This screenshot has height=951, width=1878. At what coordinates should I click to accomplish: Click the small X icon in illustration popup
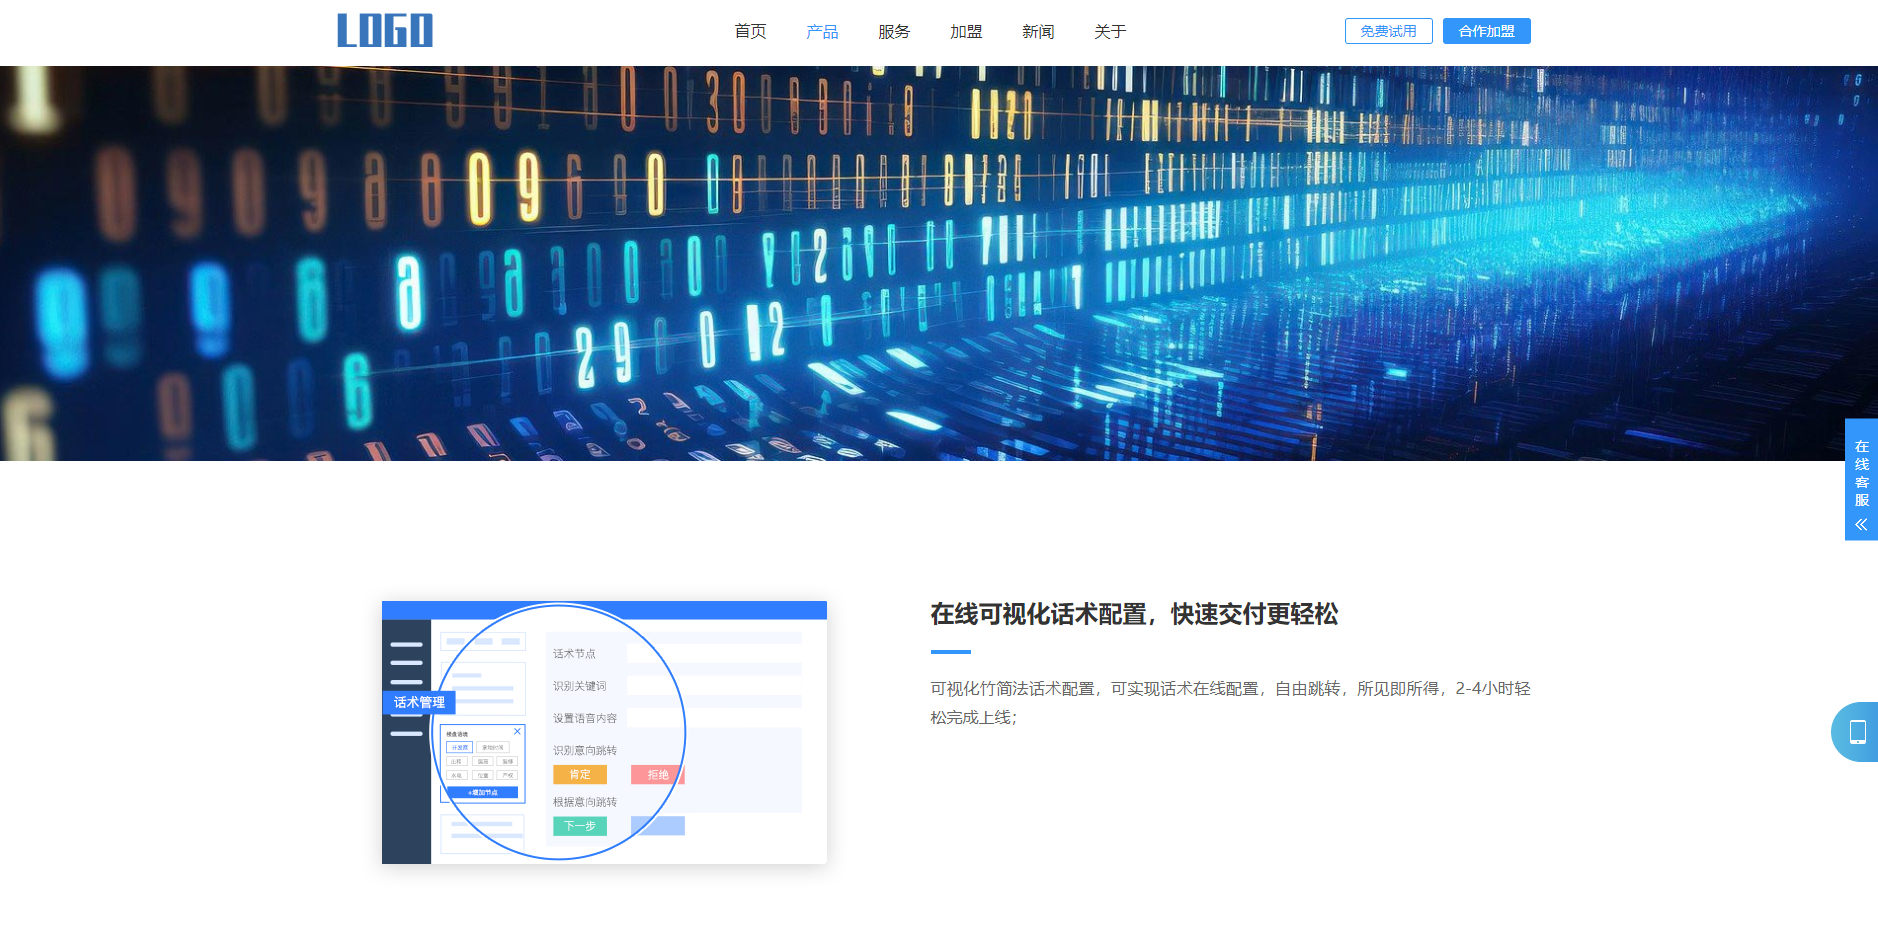pyautogui.click(x=517, y=732)
